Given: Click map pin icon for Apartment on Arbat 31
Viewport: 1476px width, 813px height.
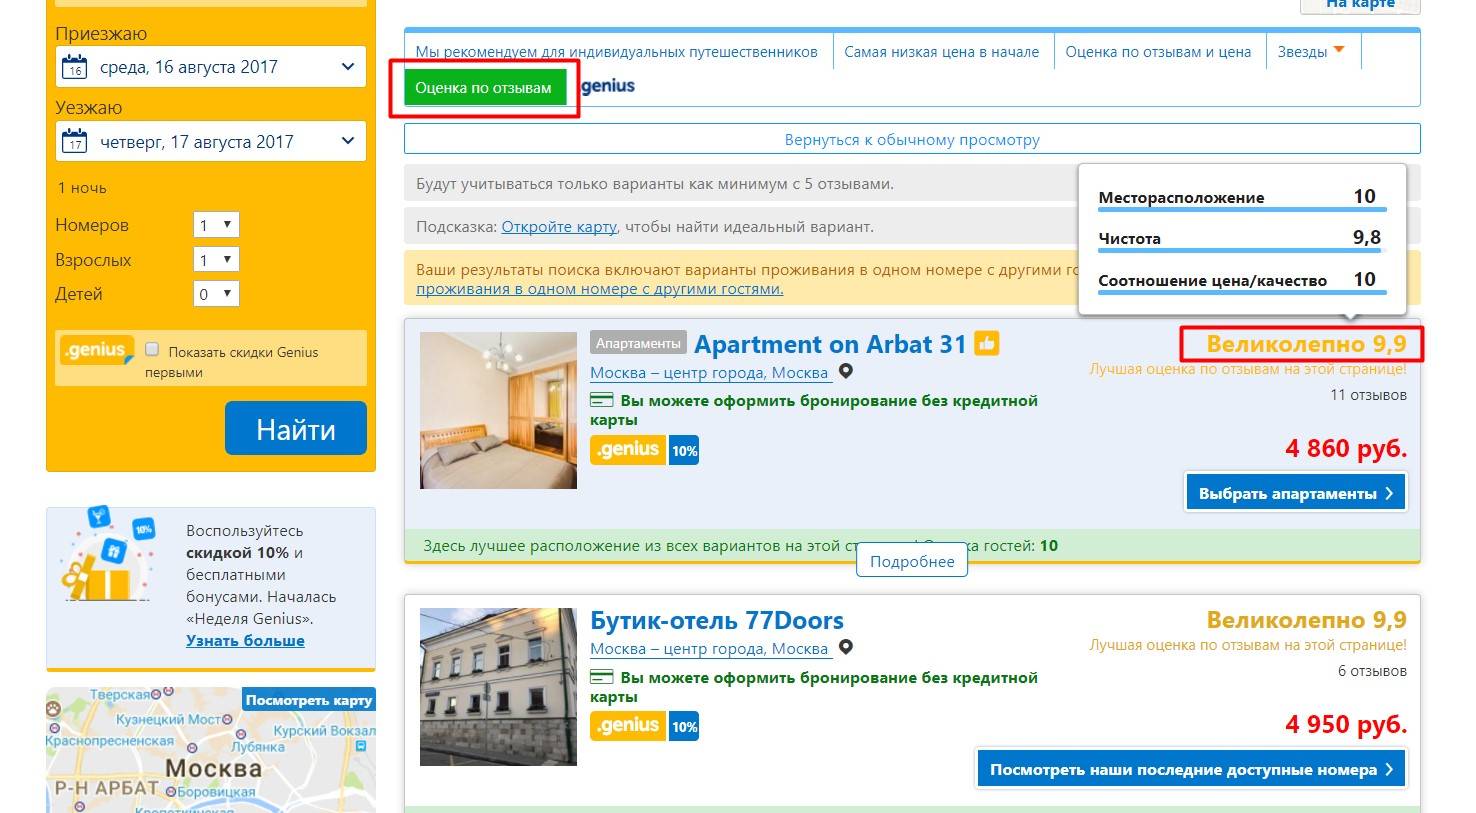Looking at the screenshot, I should pos(846,372).
